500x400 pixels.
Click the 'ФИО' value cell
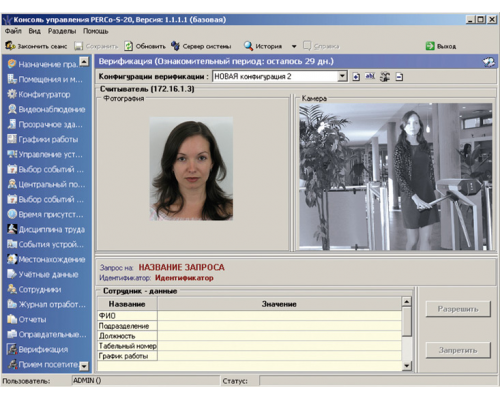[279, 316]
